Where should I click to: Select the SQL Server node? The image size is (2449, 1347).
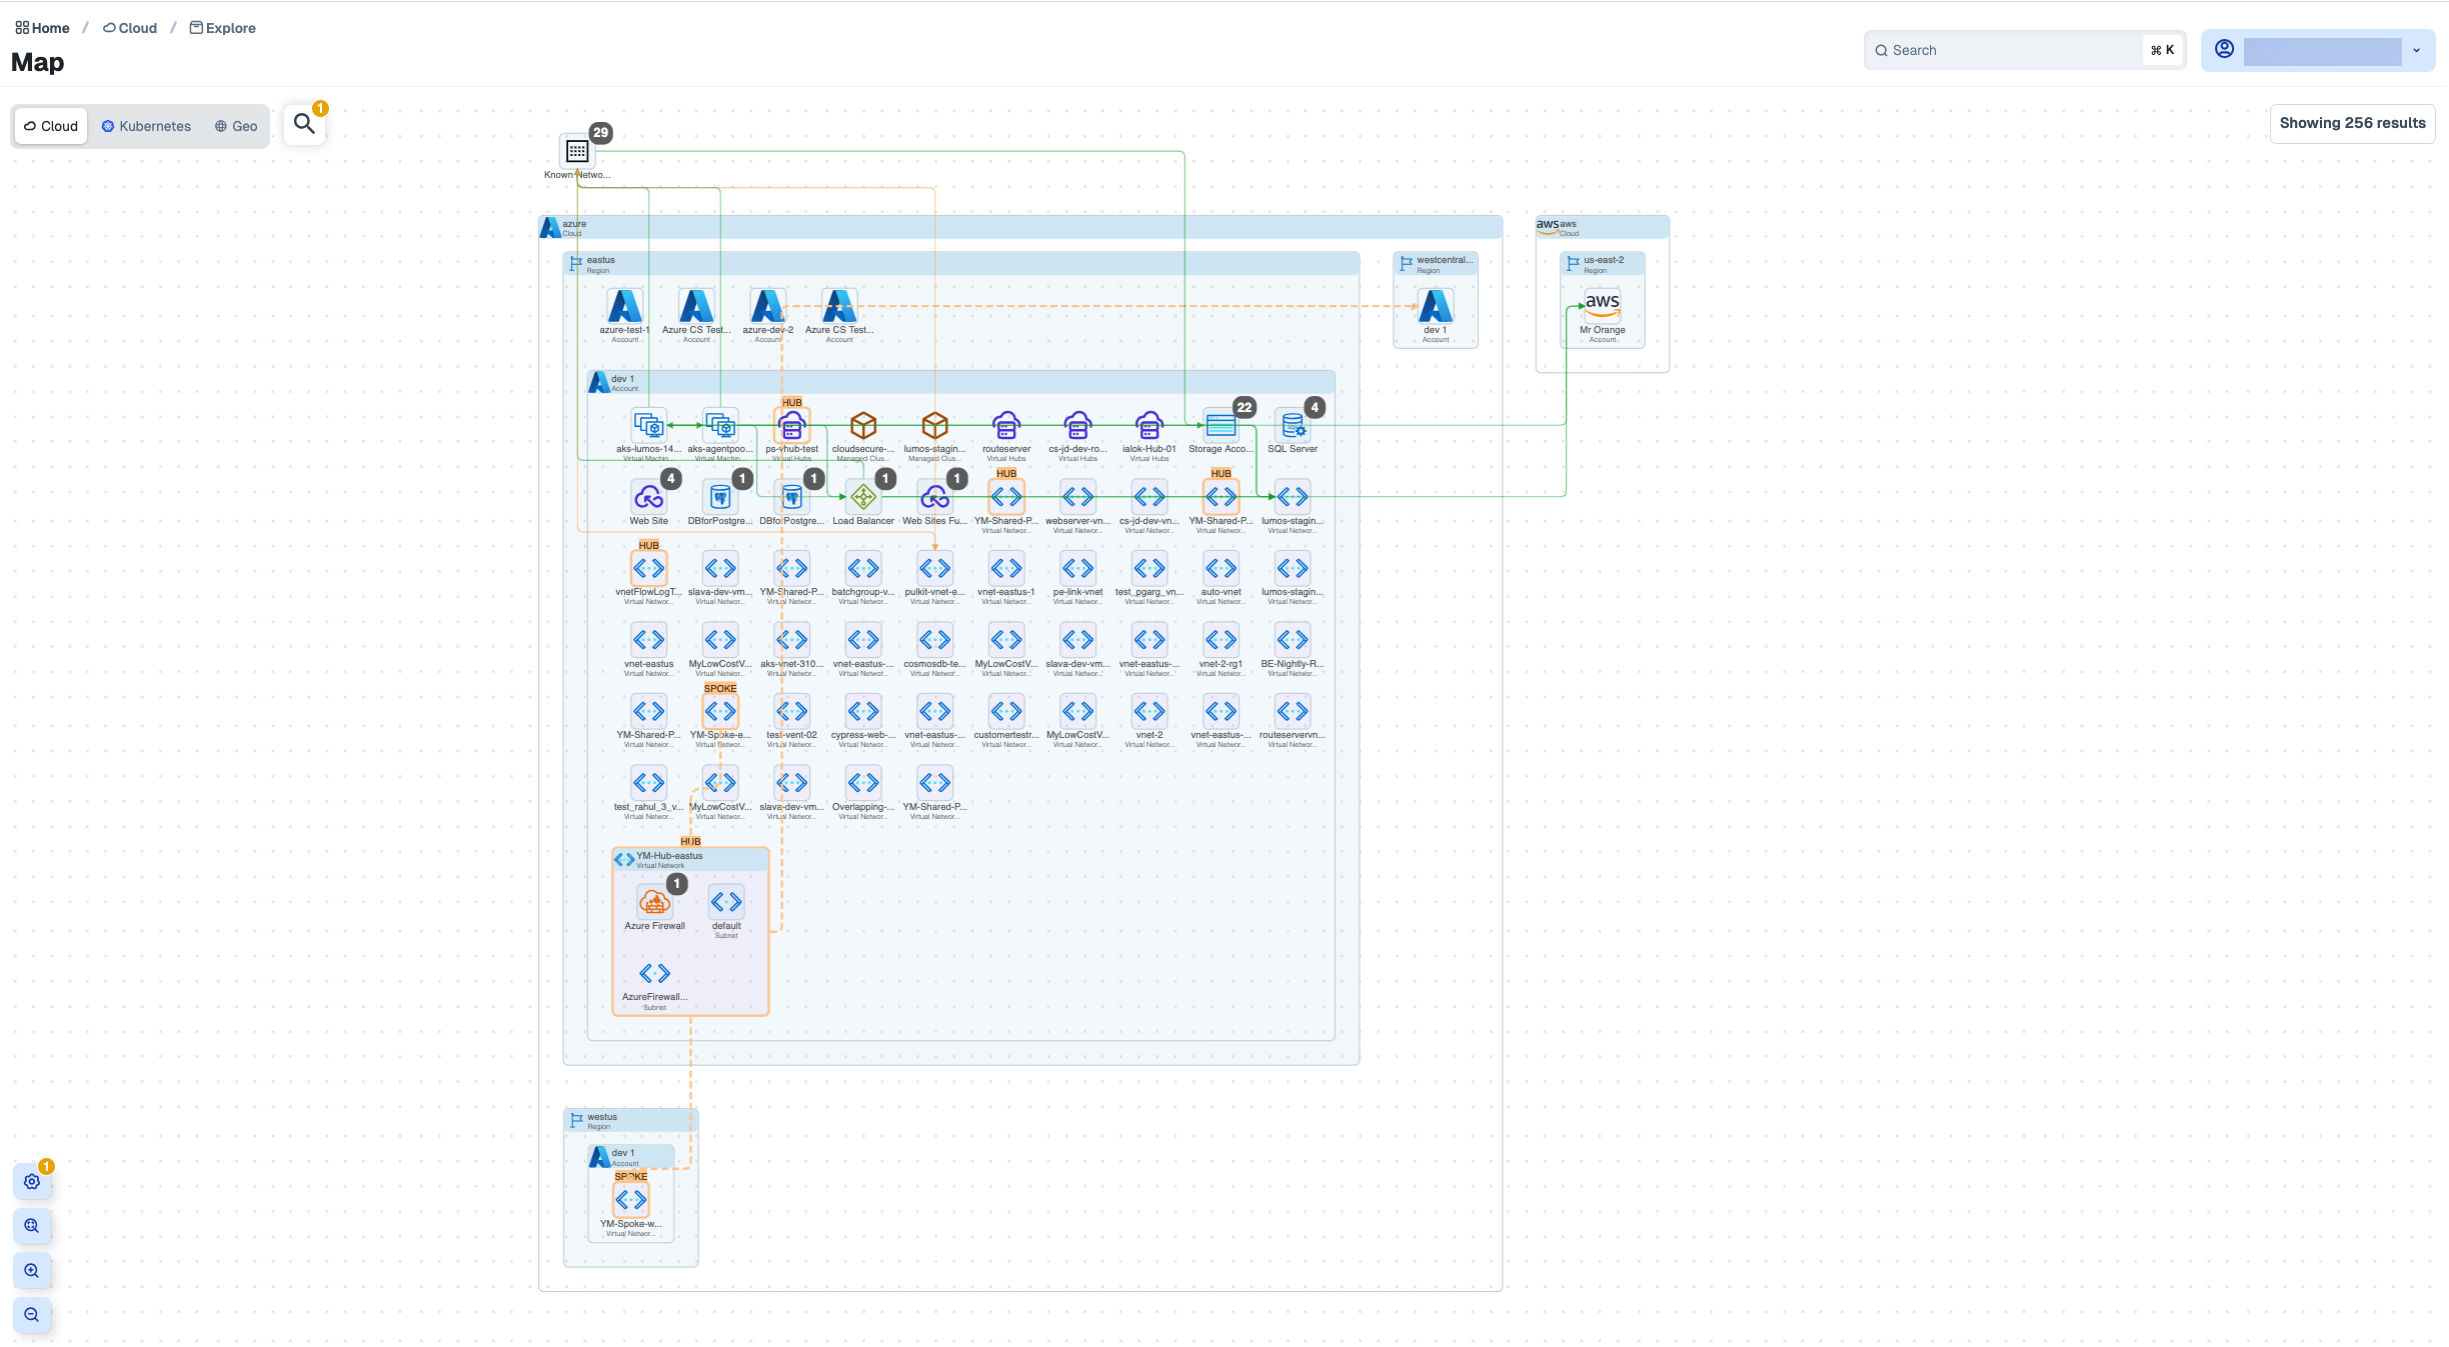pos(1292,425)
